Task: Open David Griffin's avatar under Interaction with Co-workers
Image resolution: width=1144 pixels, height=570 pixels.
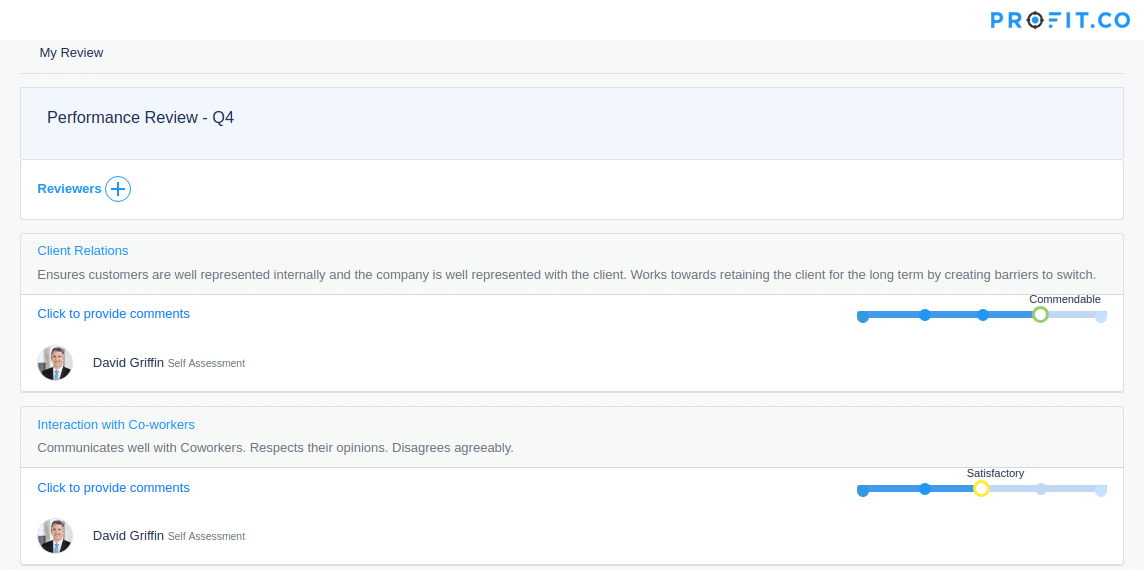Action: (x=55, y=536)
